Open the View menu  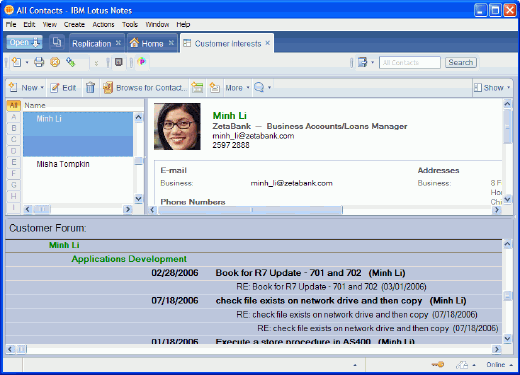pyautogui.click(x=50, y=24)
